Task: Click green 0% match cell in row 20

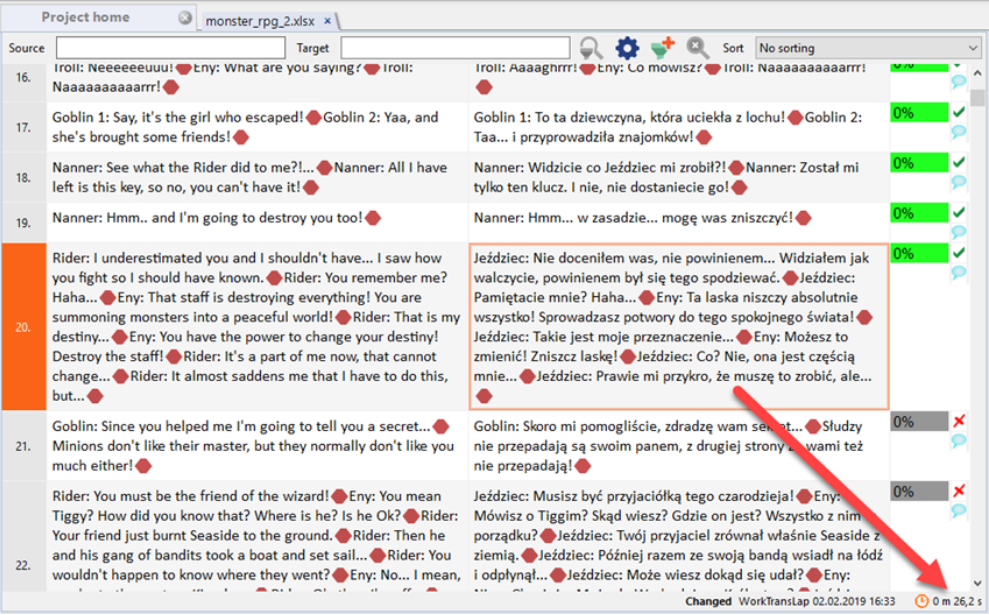Action: tap(919, 254)
